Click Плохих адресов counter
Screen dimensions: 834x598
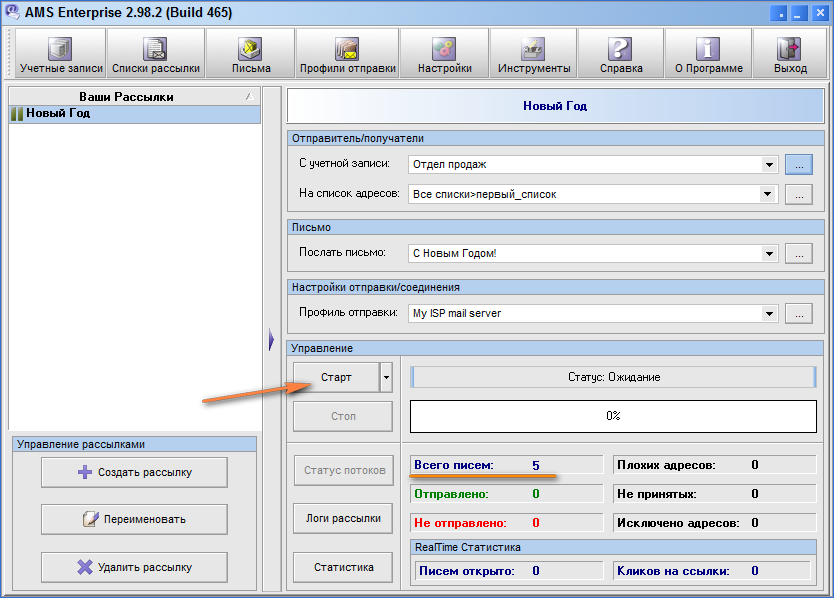point(715,465)
